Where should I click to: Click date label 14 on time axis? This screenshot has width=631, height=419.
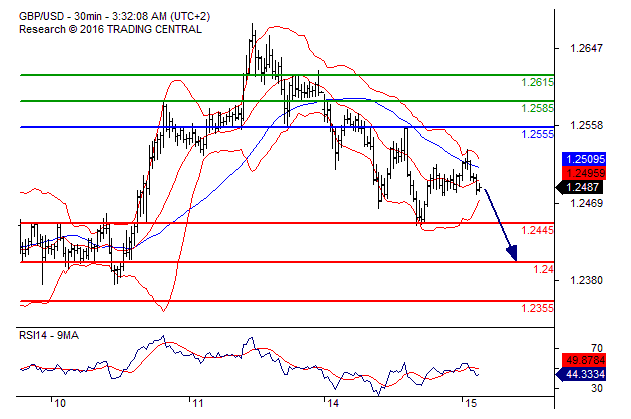tap(333, 403)
